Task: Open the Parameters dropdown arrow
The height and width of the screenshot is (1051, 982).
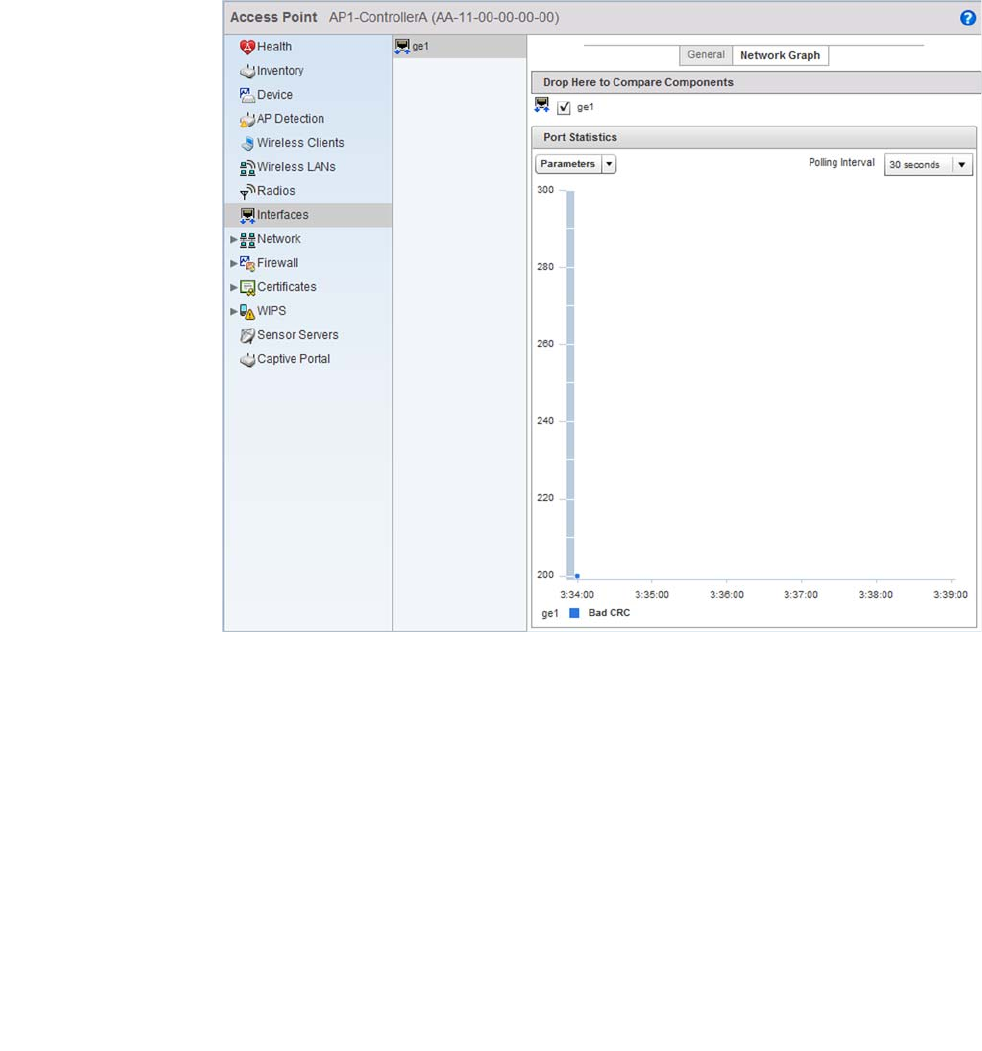Action: pyautogui.click(x=609, y=164)
